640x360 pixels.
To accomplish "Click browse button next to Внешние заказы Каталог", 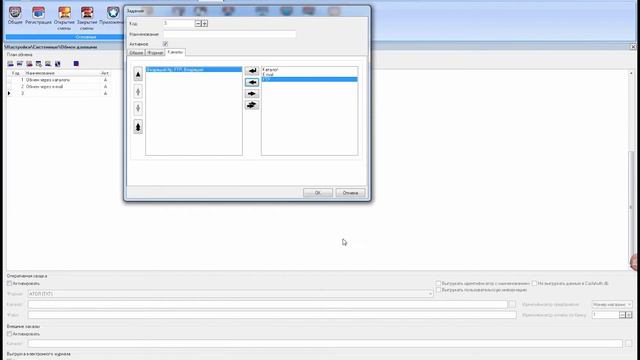I will 628,344.
